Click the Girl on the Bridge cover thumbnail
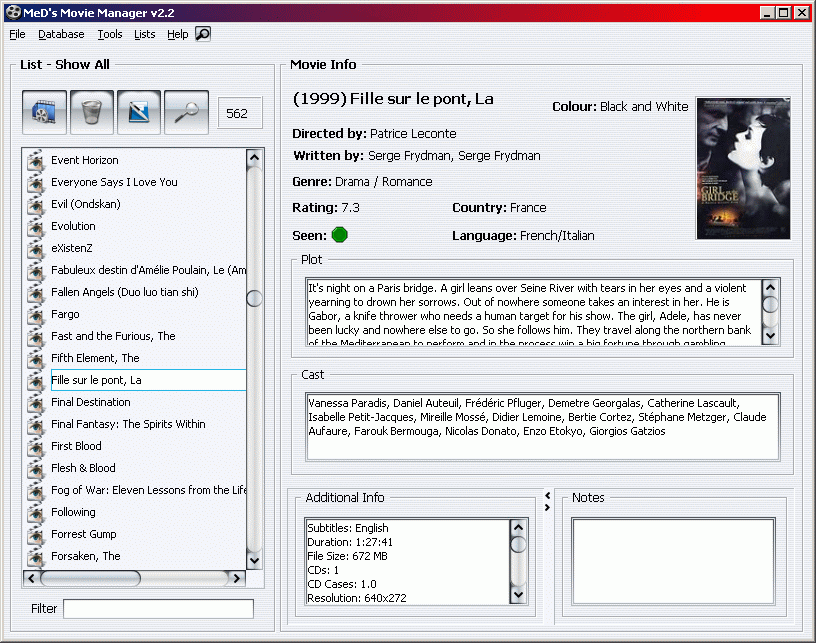816x643 pixels. pyautogui.click(x=743, y=169)
